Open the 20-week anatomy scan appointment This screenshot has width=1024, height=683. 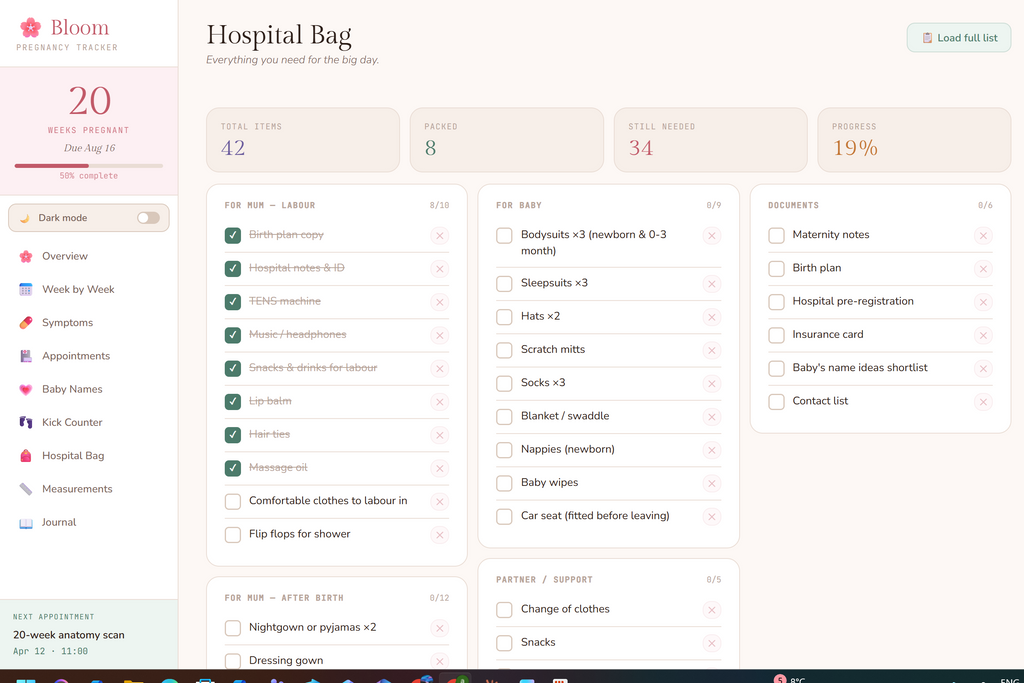(x=89, y=634)
